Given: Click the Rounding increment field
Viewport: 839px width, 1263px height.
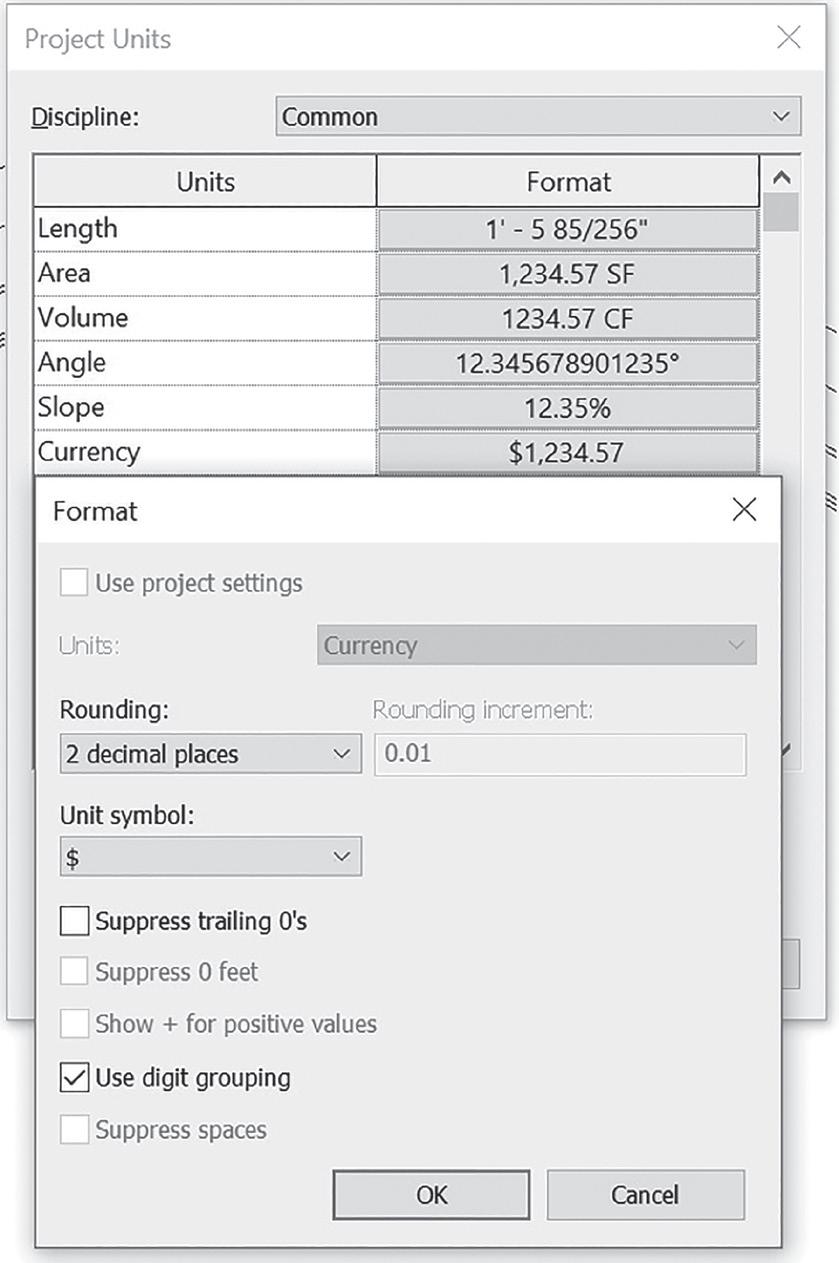Looking at the screenshot, I should point(560,754).
